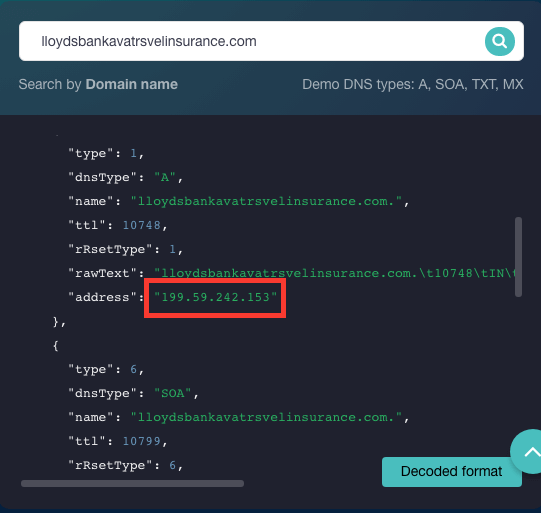Click the vertical scrollbar in JSON panel
The width and height of the screenshot is (541, 513).
coord(518,257)
